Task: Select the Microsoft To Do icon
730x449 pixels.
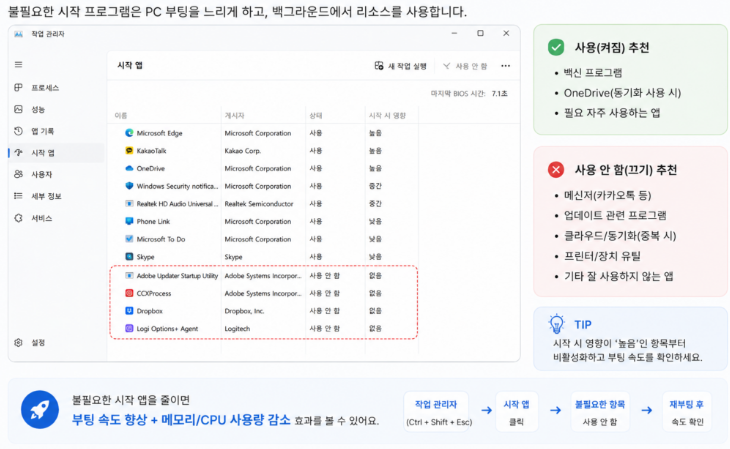Action: tap(129, 239)
